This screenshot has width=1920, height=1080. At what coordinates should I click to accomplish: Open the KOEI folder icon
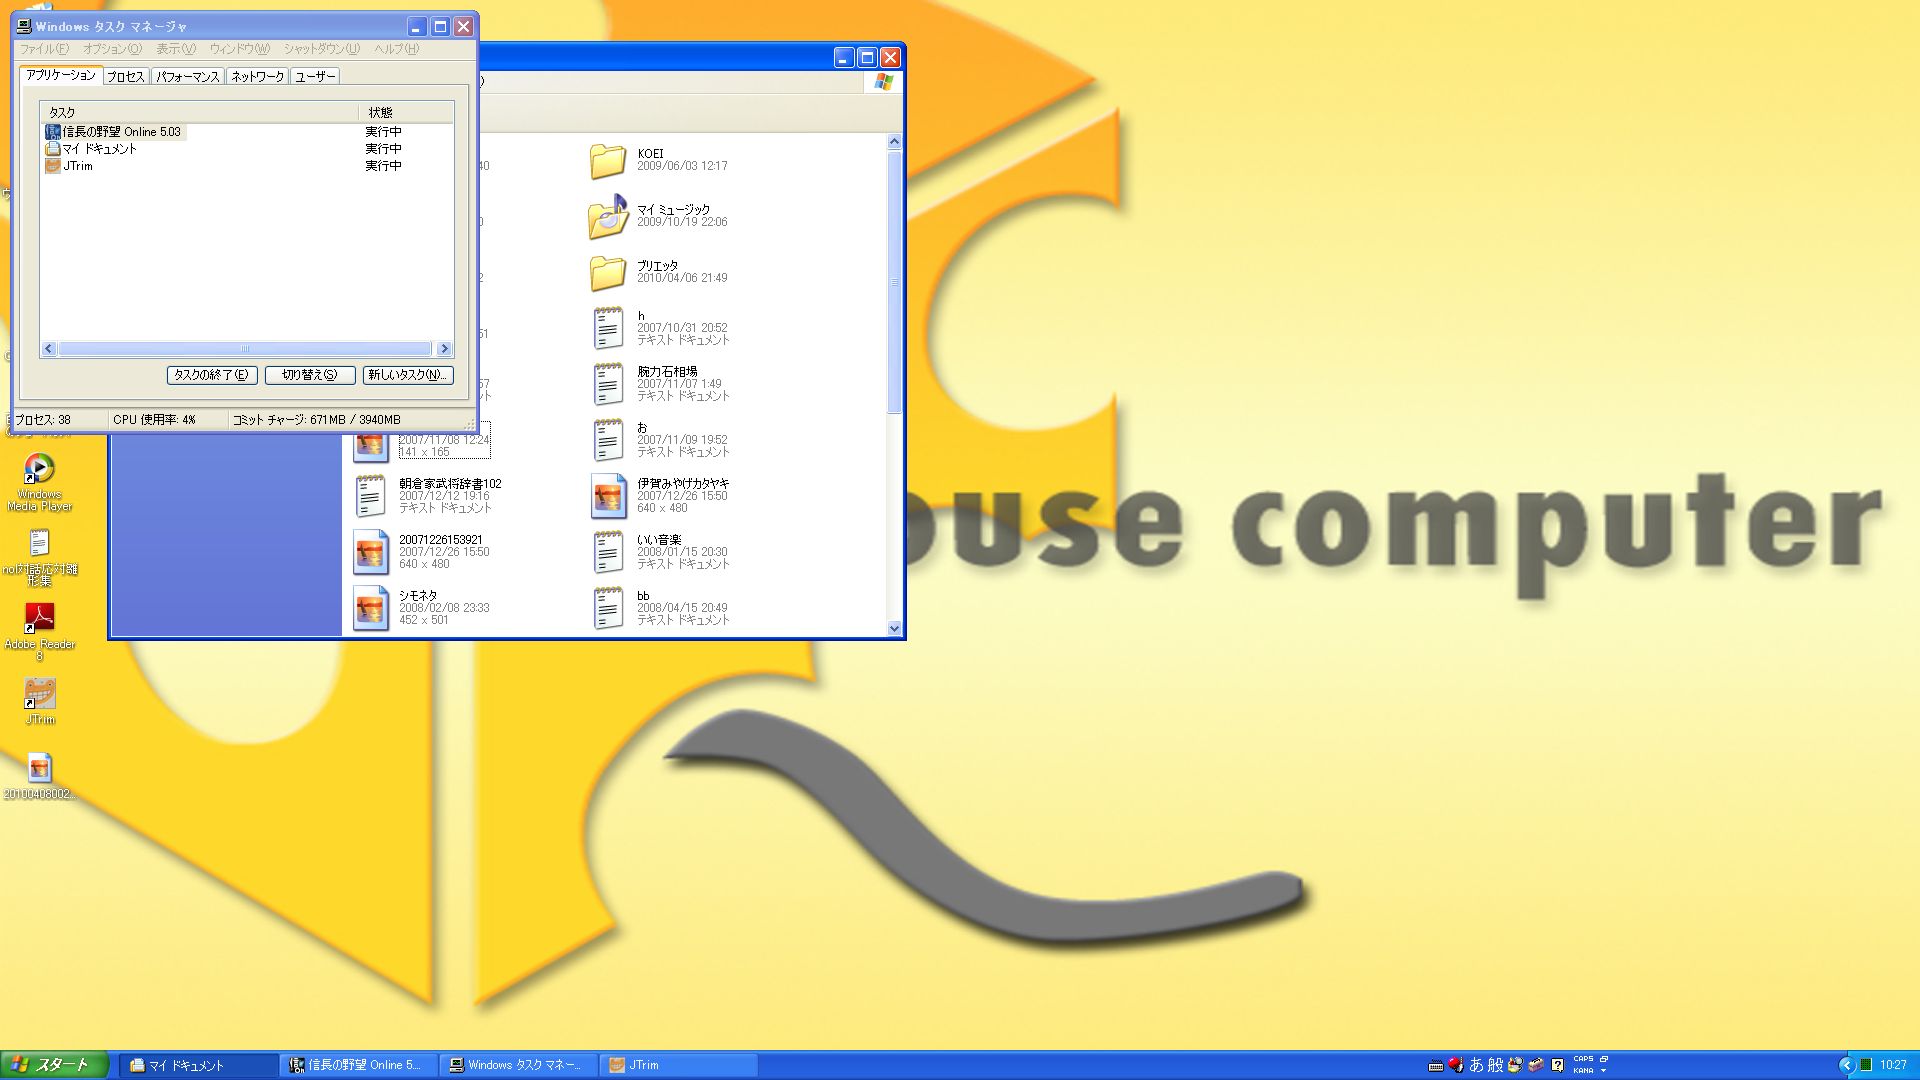pos(607,161)
